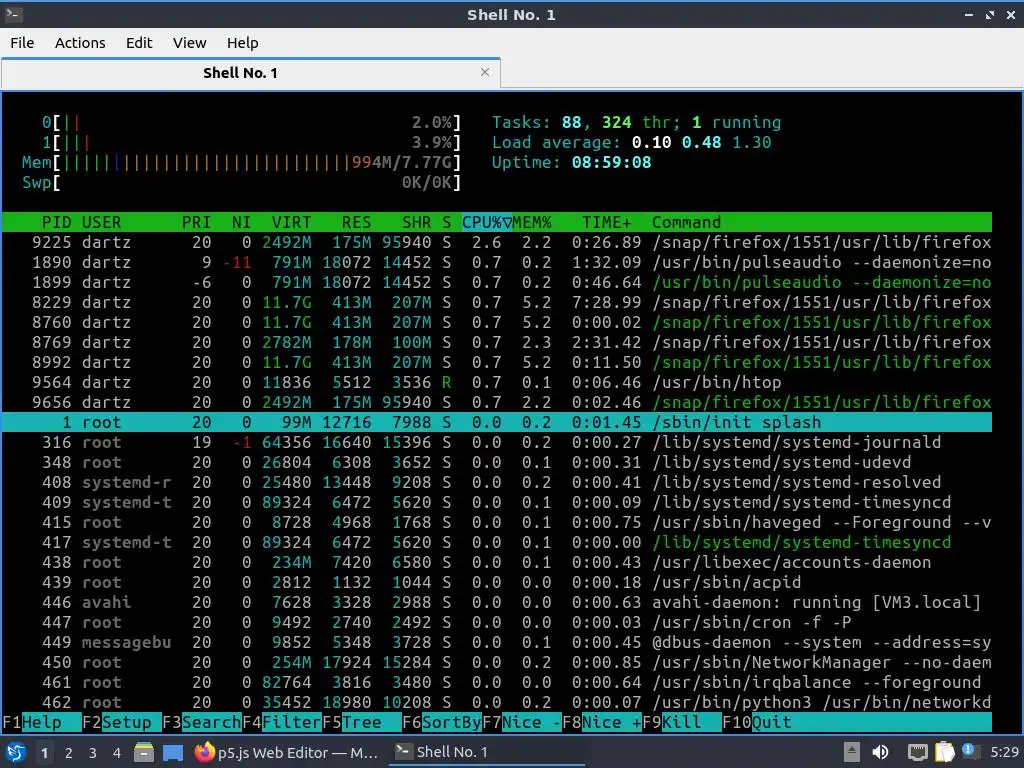The height and width of the screenshot is (768, 1024).
Task: Click the Shell No. 1 taskbar entry
Action: click(x=487, y=752)
